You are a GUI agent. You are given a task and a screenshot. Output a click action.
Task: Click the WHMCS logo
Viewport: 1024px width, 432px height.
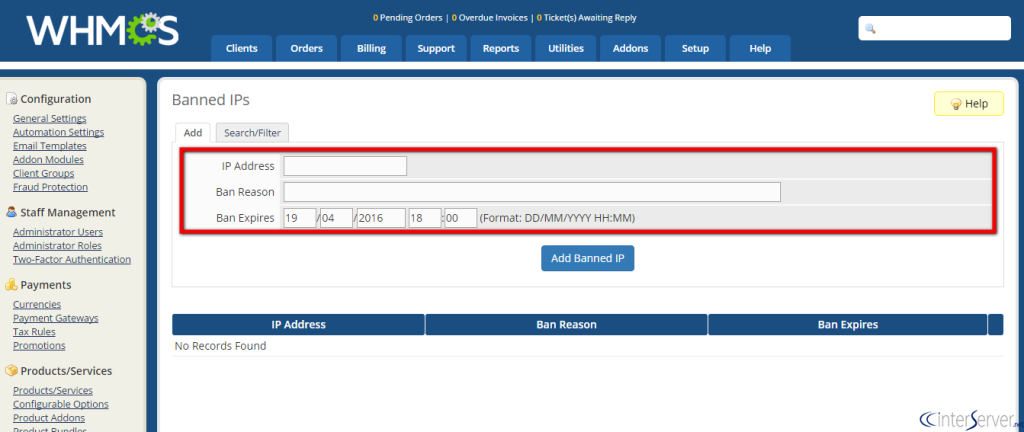point(103,29)
